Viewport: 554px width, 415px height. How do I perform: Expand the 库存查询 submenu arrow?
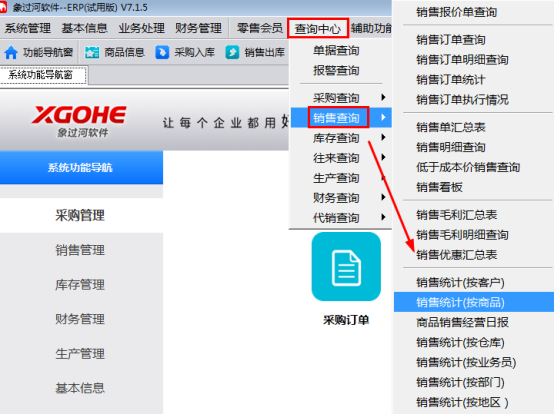click(x=383, y=137)
